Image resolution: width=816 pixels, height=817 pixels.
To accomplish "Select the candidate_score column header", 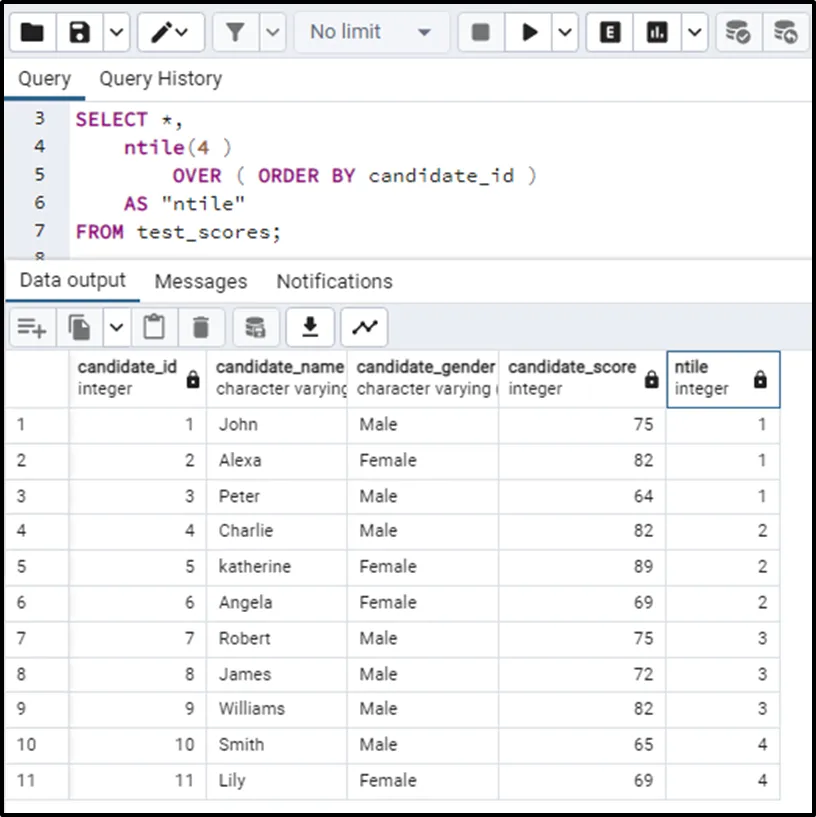I will click(x=572, y=377).
